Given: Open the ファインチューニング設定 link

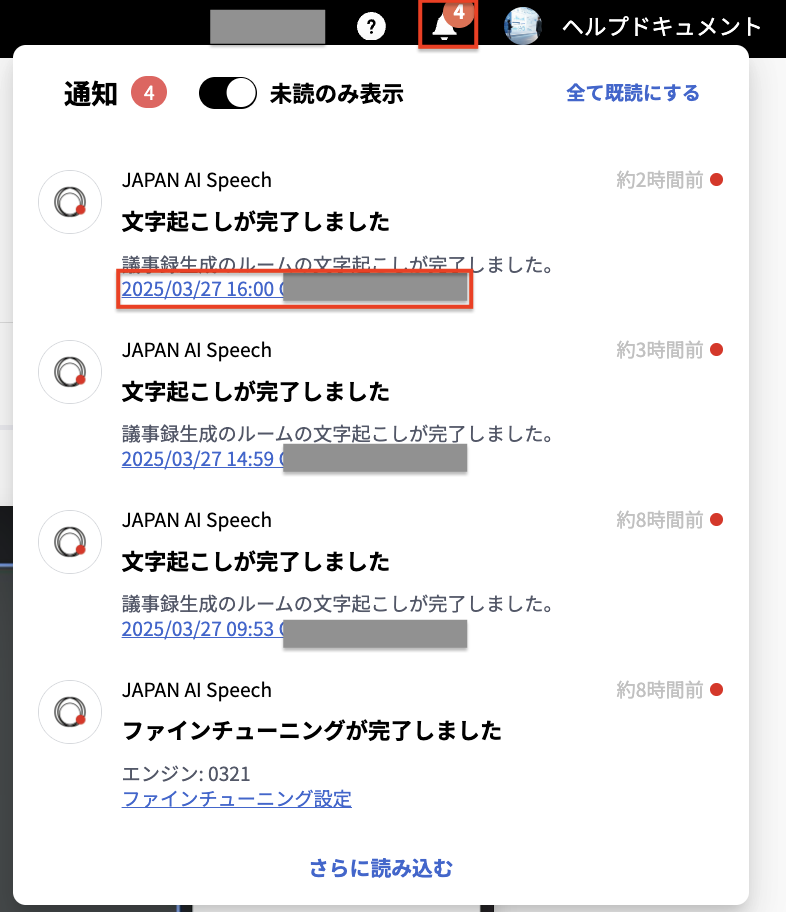Looking at the screenshot, I should click(x=236, y=798).
